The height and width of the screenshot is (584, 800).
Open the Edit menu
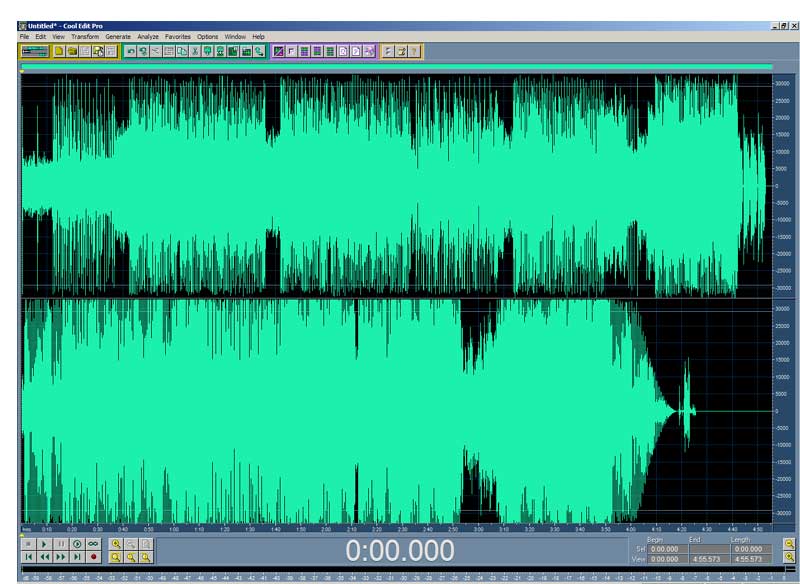[x=40, y=37]
